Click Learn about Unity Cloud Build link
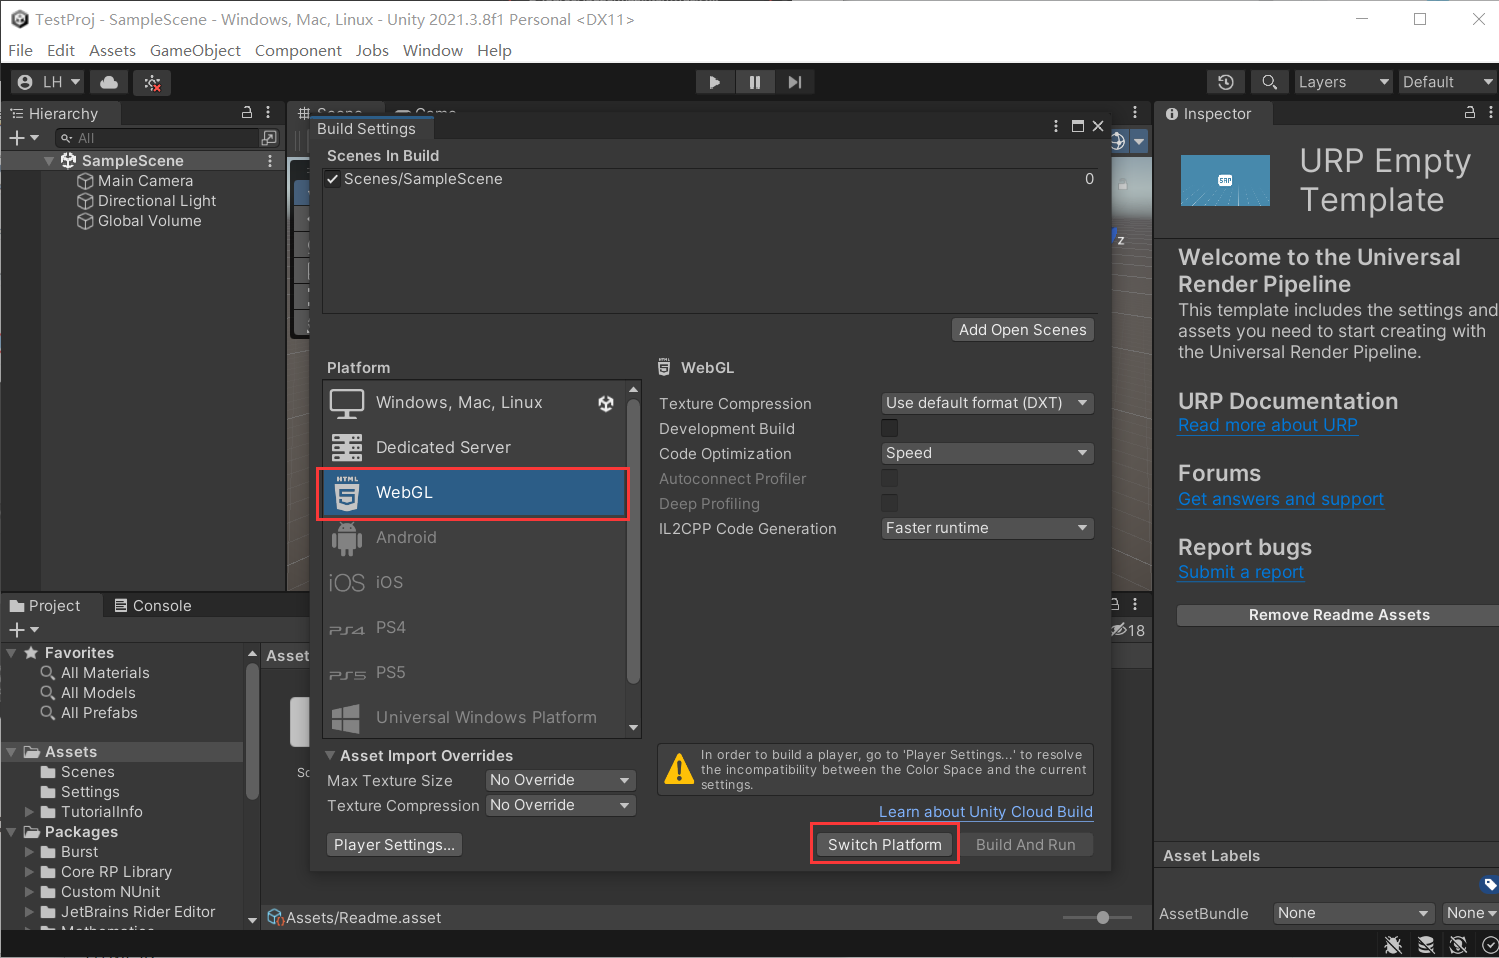 click(x=986, y=812)
